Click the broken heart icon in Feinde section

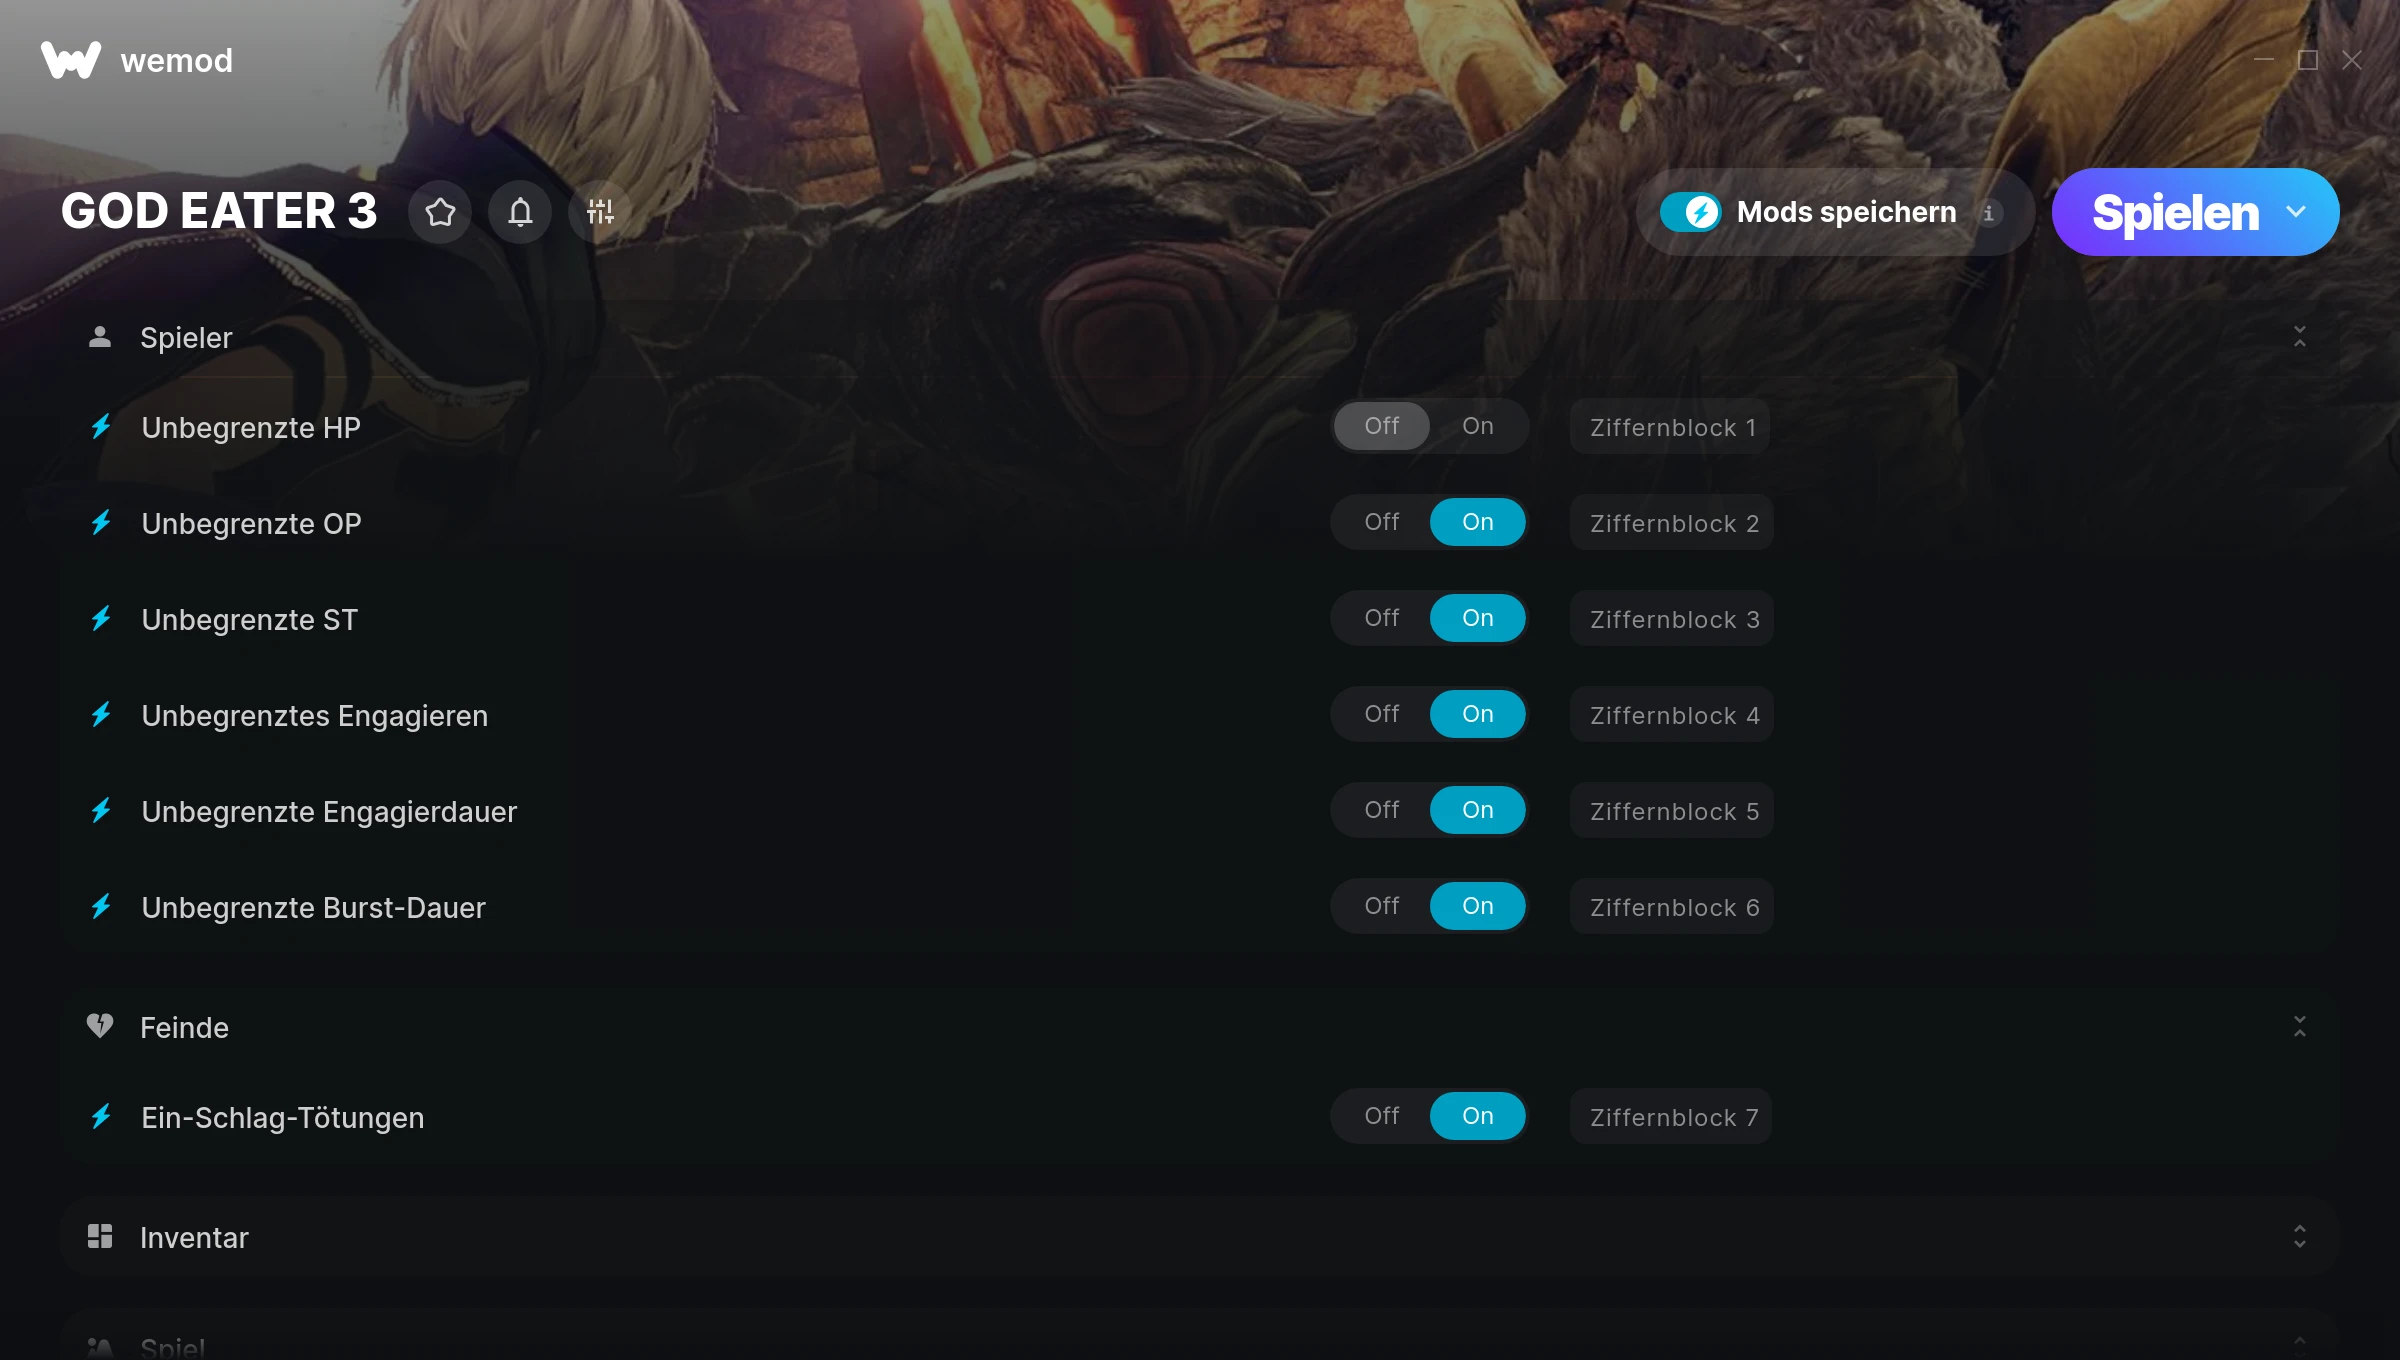pyautogui.click(x=100, y=1026)
